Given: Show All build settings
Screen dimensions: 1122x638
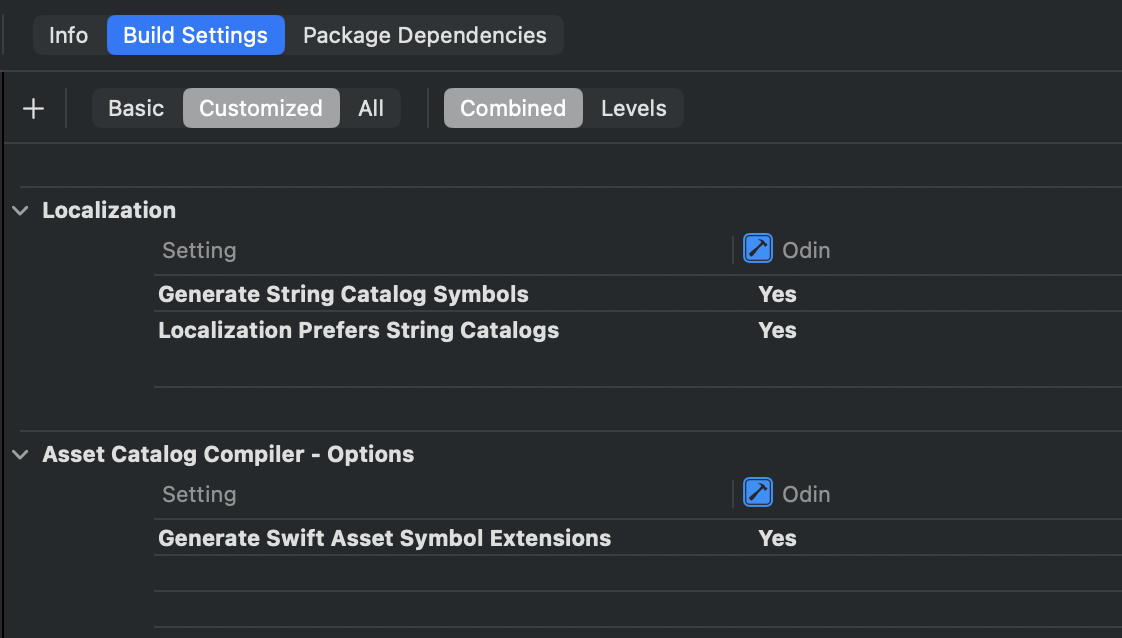Looking at the screenshot, I should (371, 108).
